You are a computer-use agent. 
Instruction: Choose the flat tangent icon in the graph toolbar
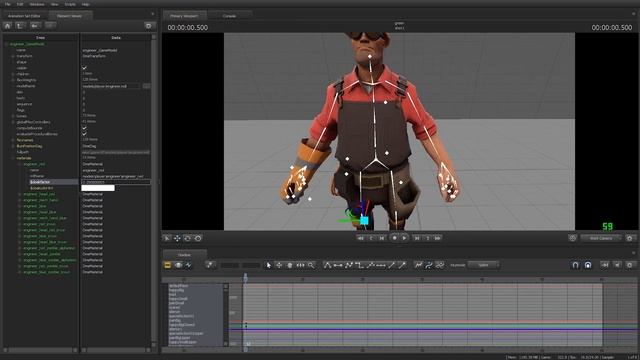coord(338,265)
